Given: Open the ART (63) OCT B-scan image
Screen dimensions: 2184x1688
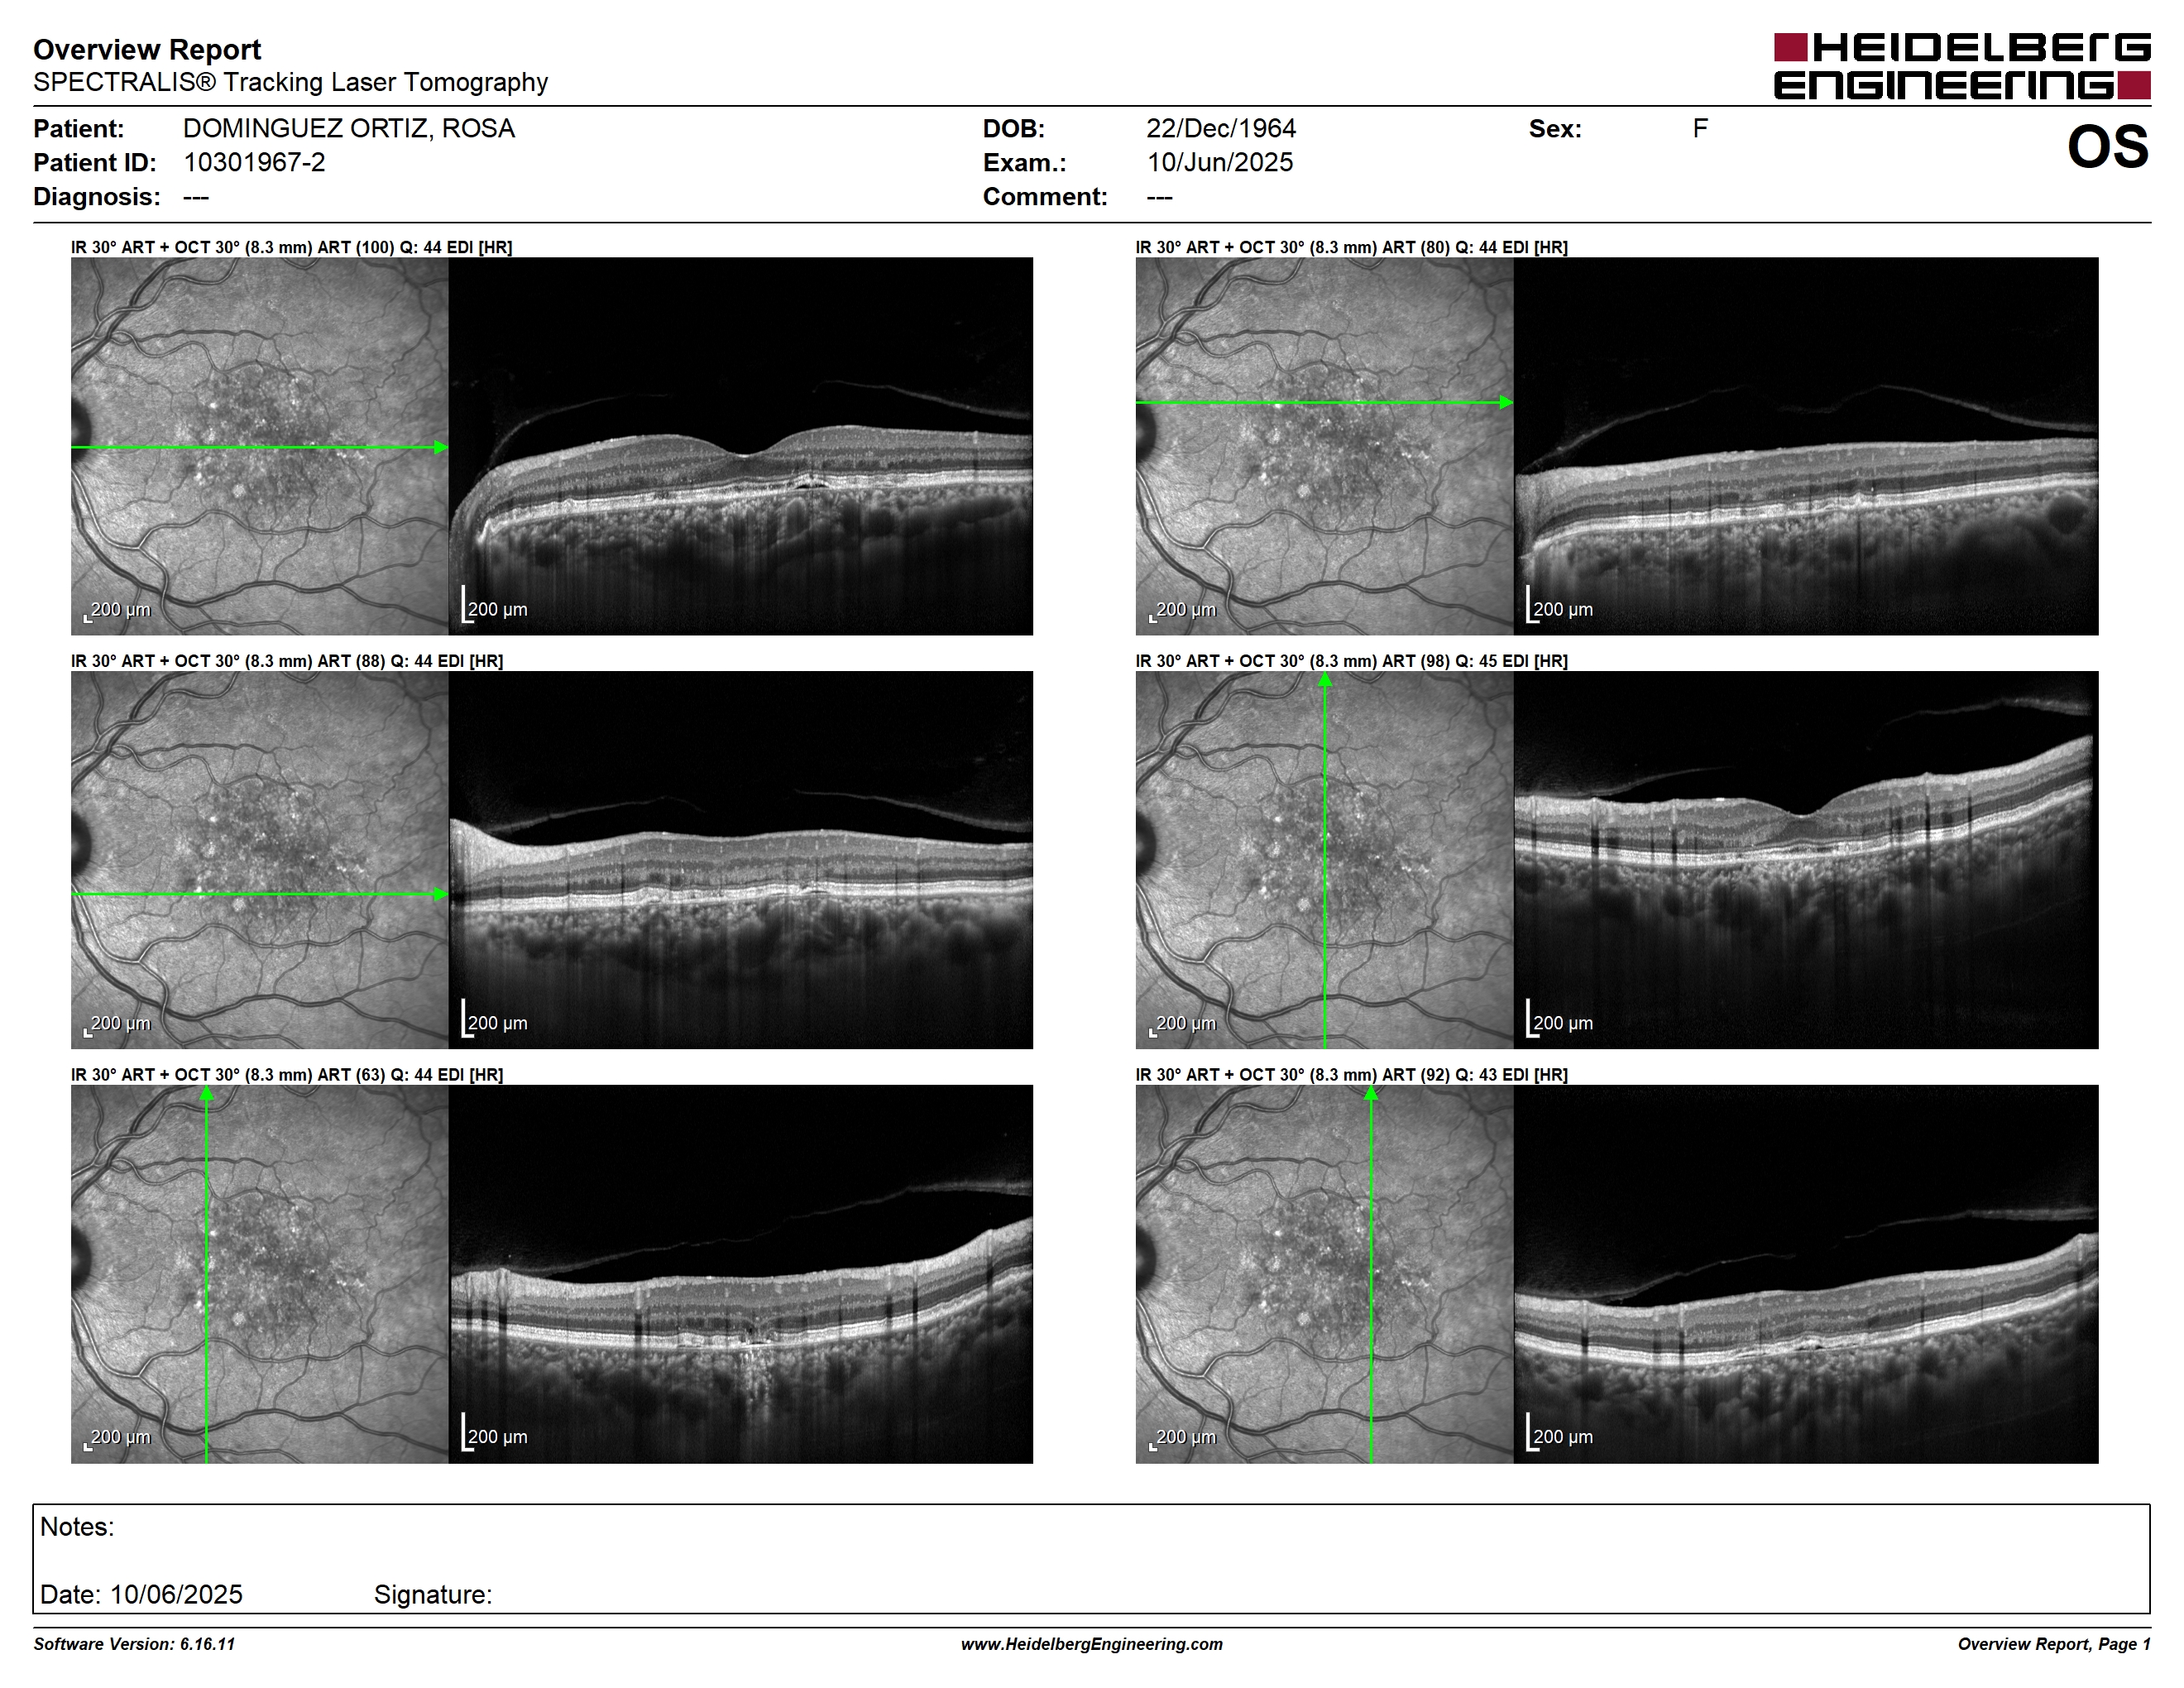Looking at the screenshot, I should (741, 1274).
